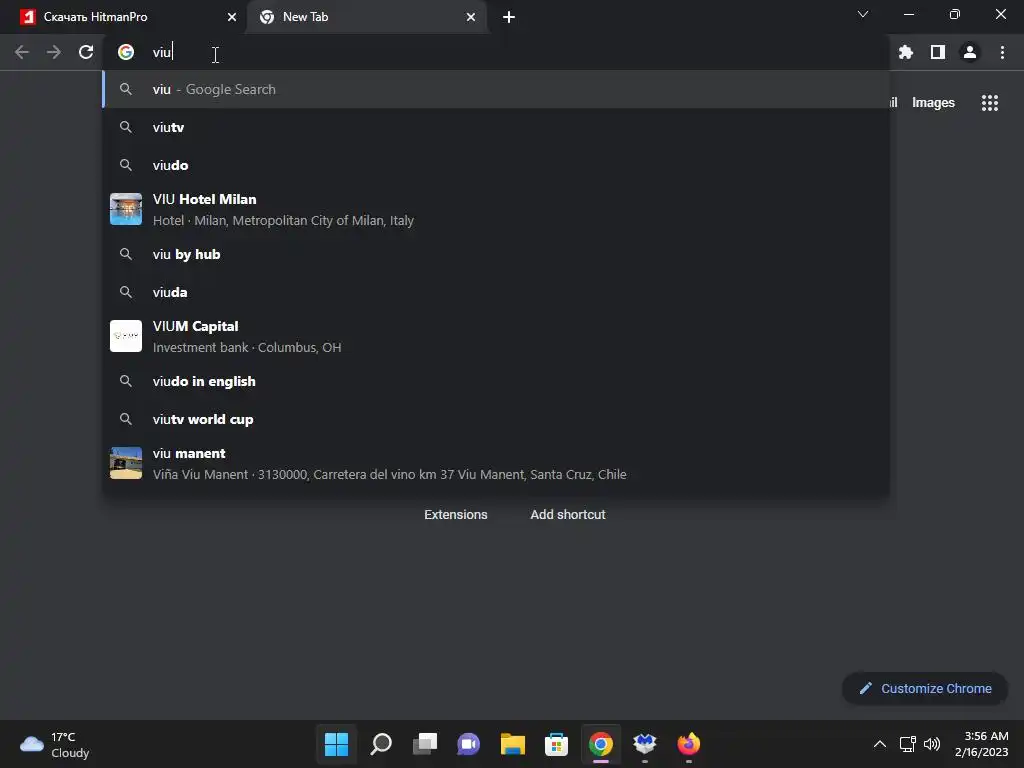Close the HitmanPro tab
This screenshot has width=1024, height=768.
coord(232,17)
